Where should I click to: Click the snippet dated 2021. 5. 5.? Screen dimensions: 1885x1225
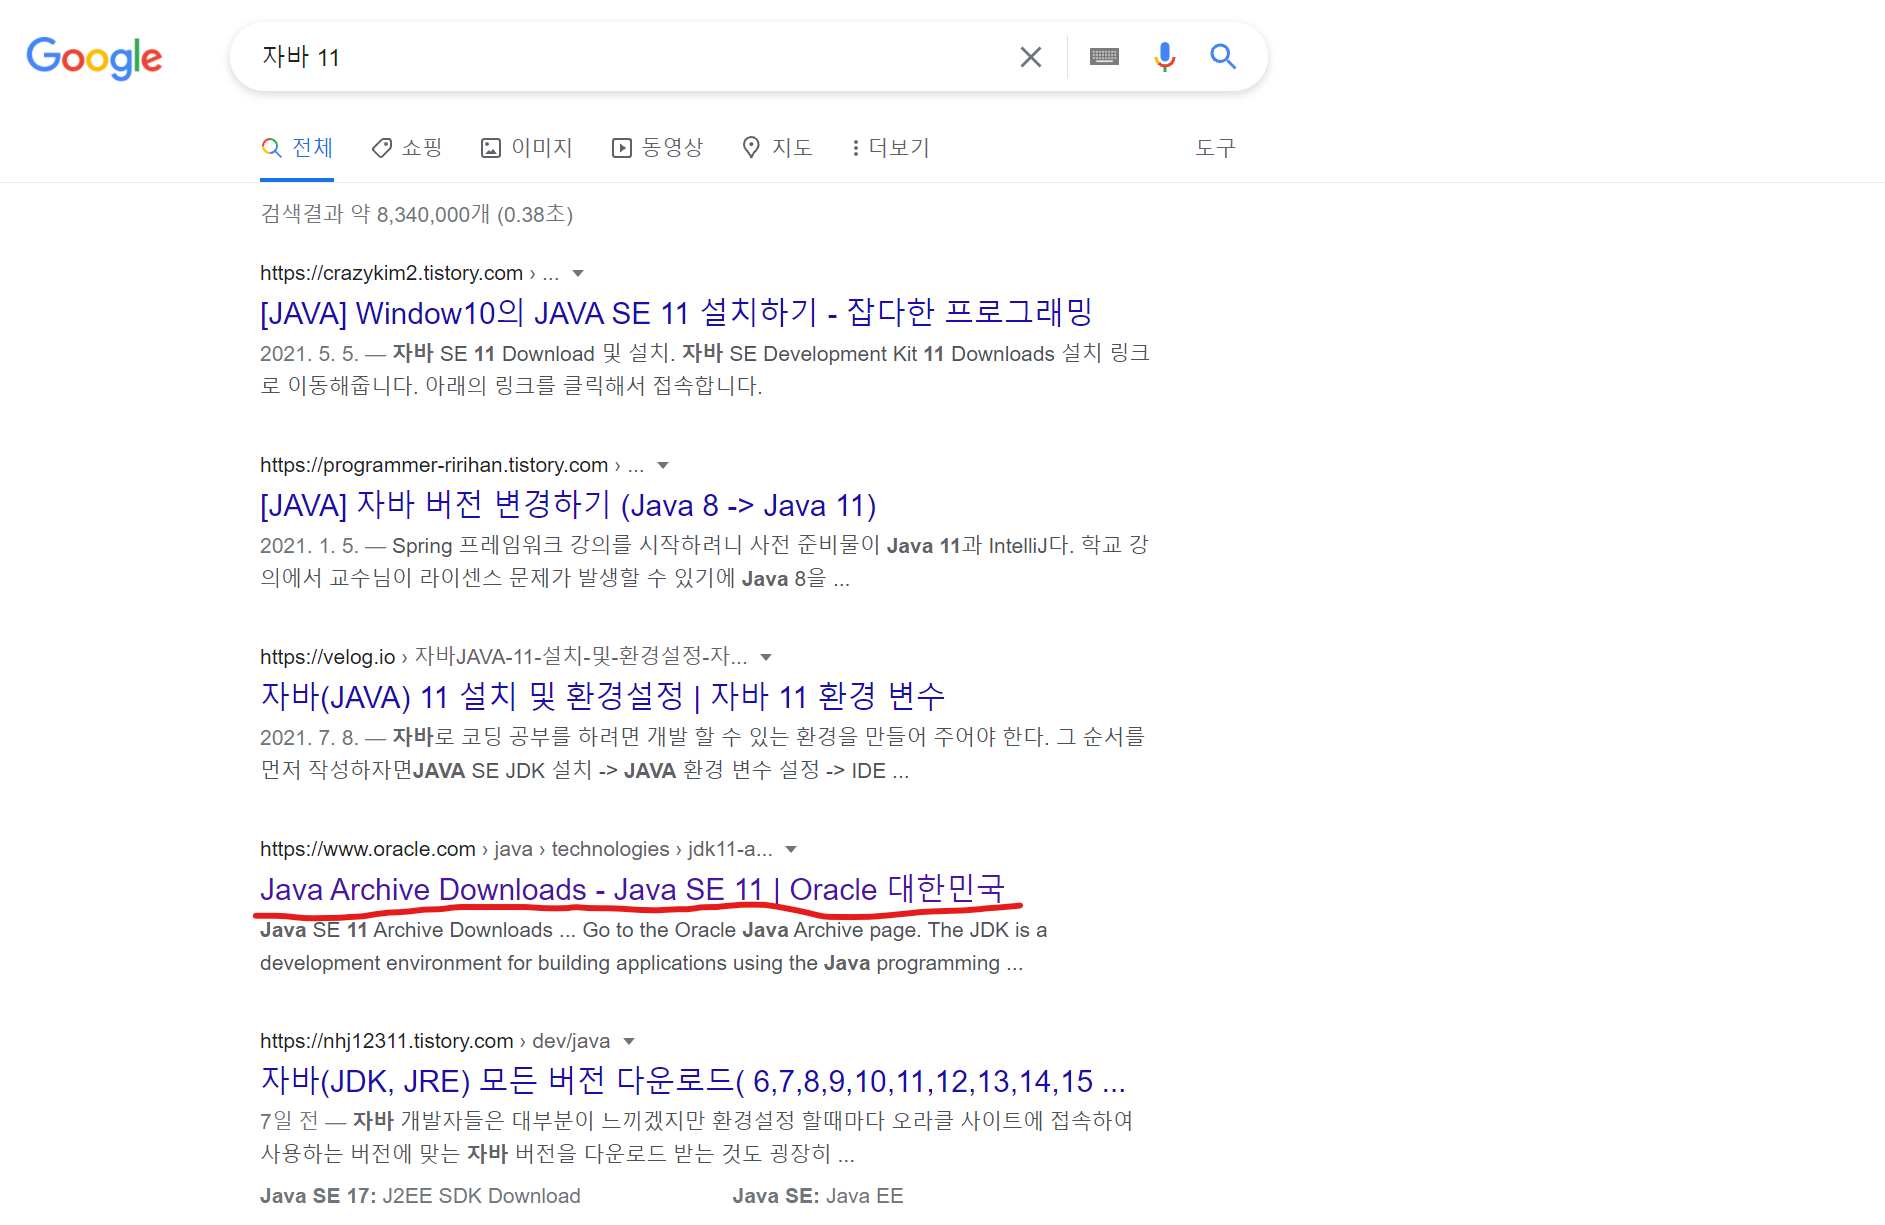pos(705,369)
